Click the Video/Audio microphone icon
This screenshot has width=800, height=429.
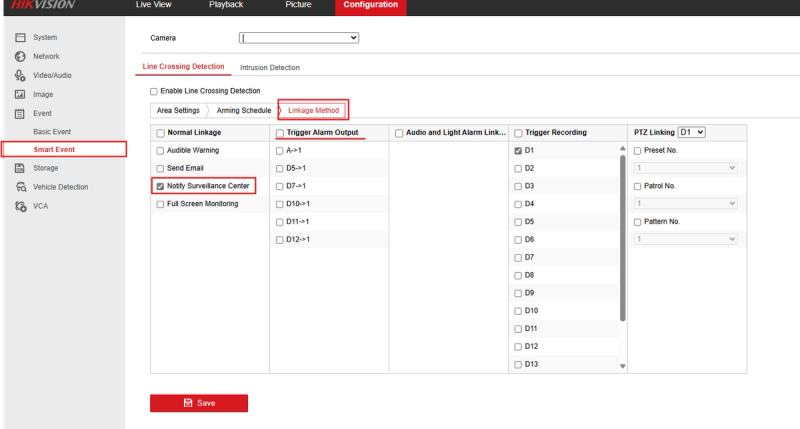point(20,75)
